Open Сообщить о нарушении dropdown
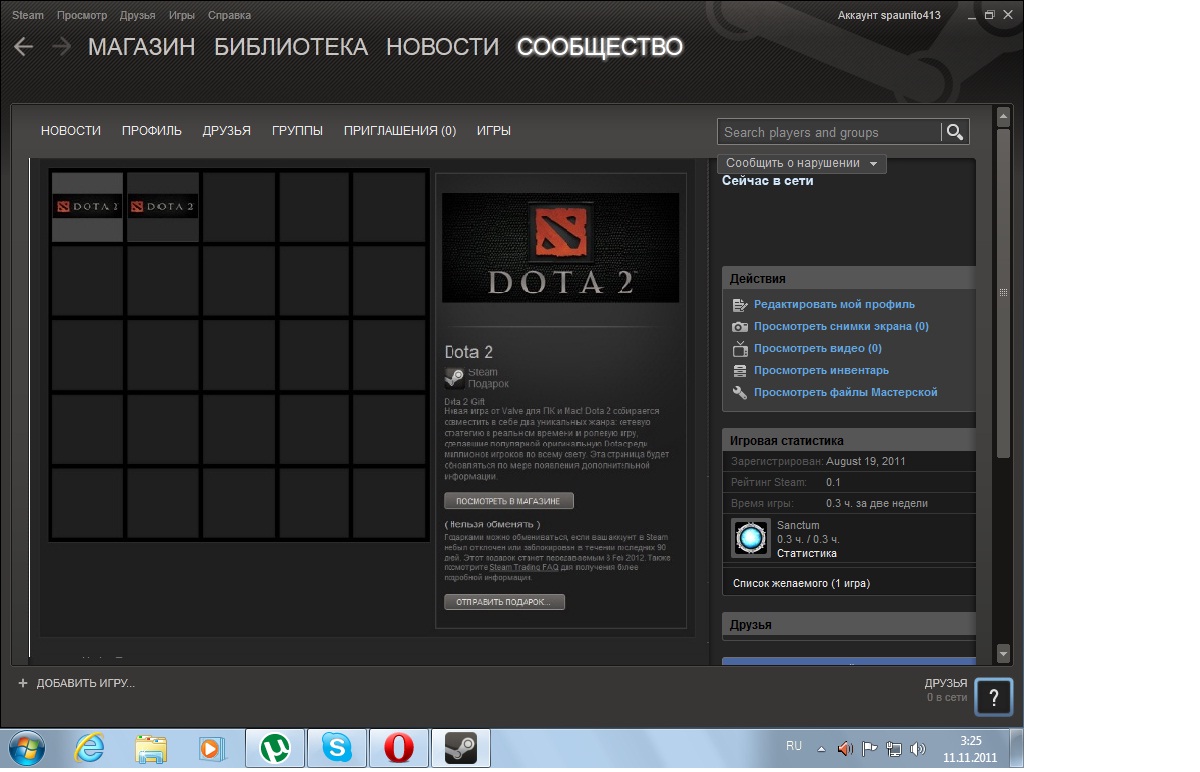Image resolution: width=1200 pixels, height=772 pixels. [x=802, y=163]
